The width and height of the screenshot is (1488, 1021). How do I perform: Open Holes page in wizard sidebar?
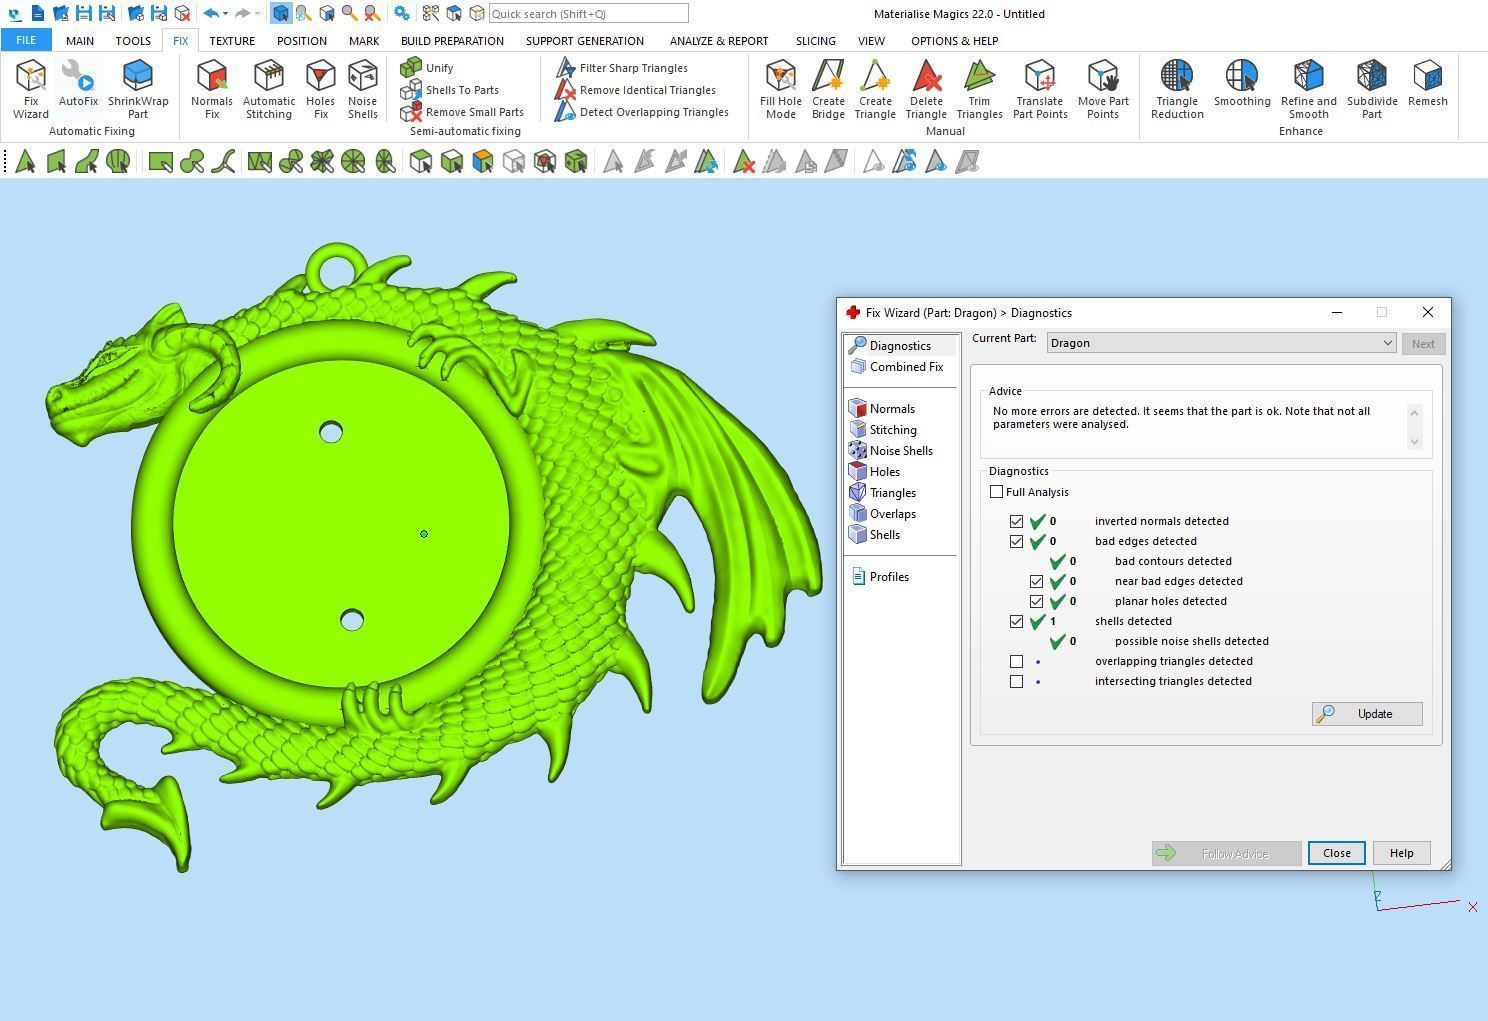(875, 472)
